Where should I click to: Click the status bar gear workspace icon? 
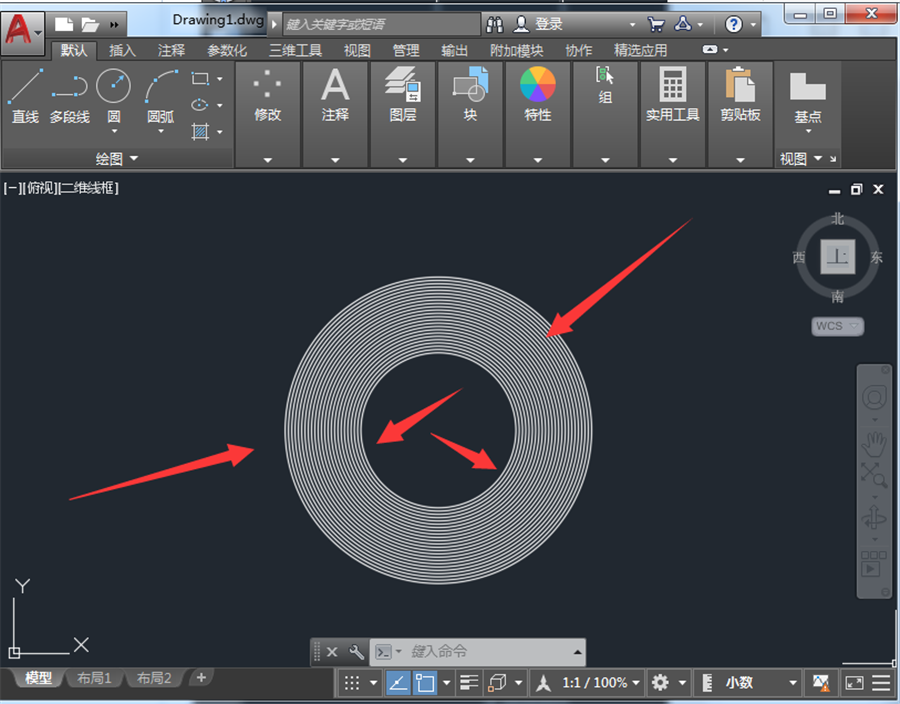[x=660, y=682]
